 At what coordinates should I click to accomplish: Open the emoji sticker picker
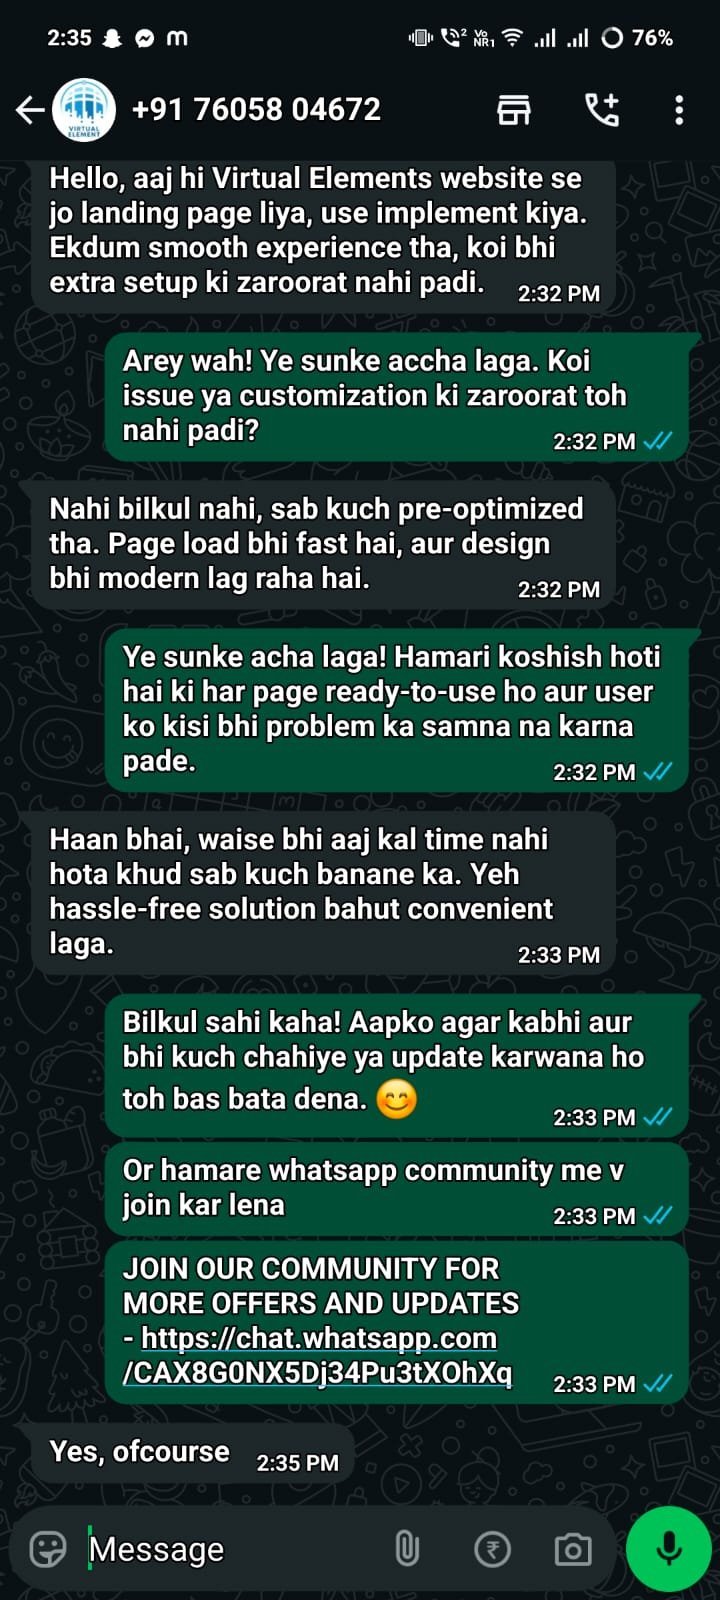48,1549
